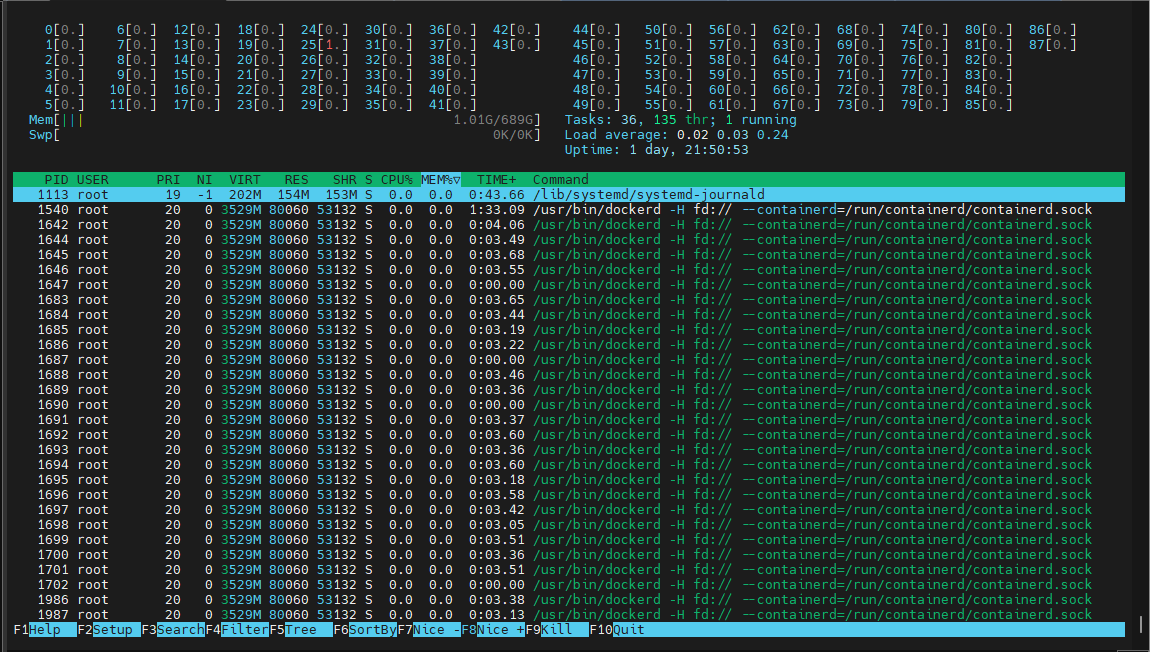This screenshot has height=652, width=1150.
Task: Select systemd-journald process row PID 1113
Action: pos(568,194)
